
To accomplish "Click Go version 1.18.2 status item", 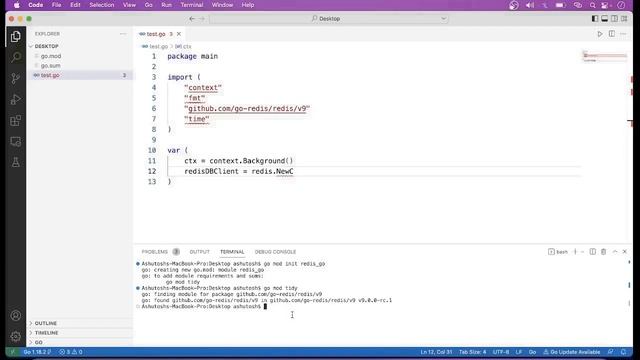I will [x=37, y=352].
